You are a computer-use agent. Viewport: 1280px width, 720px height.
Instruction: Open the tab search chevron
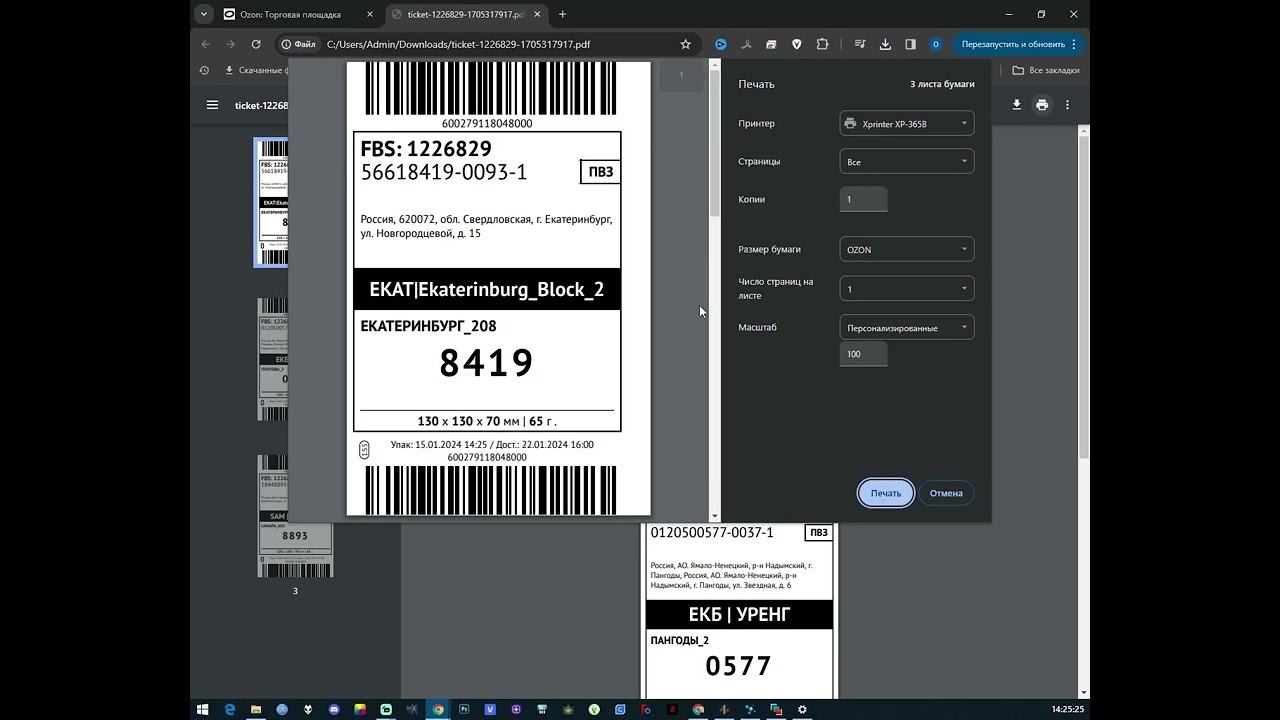(204, 14)
